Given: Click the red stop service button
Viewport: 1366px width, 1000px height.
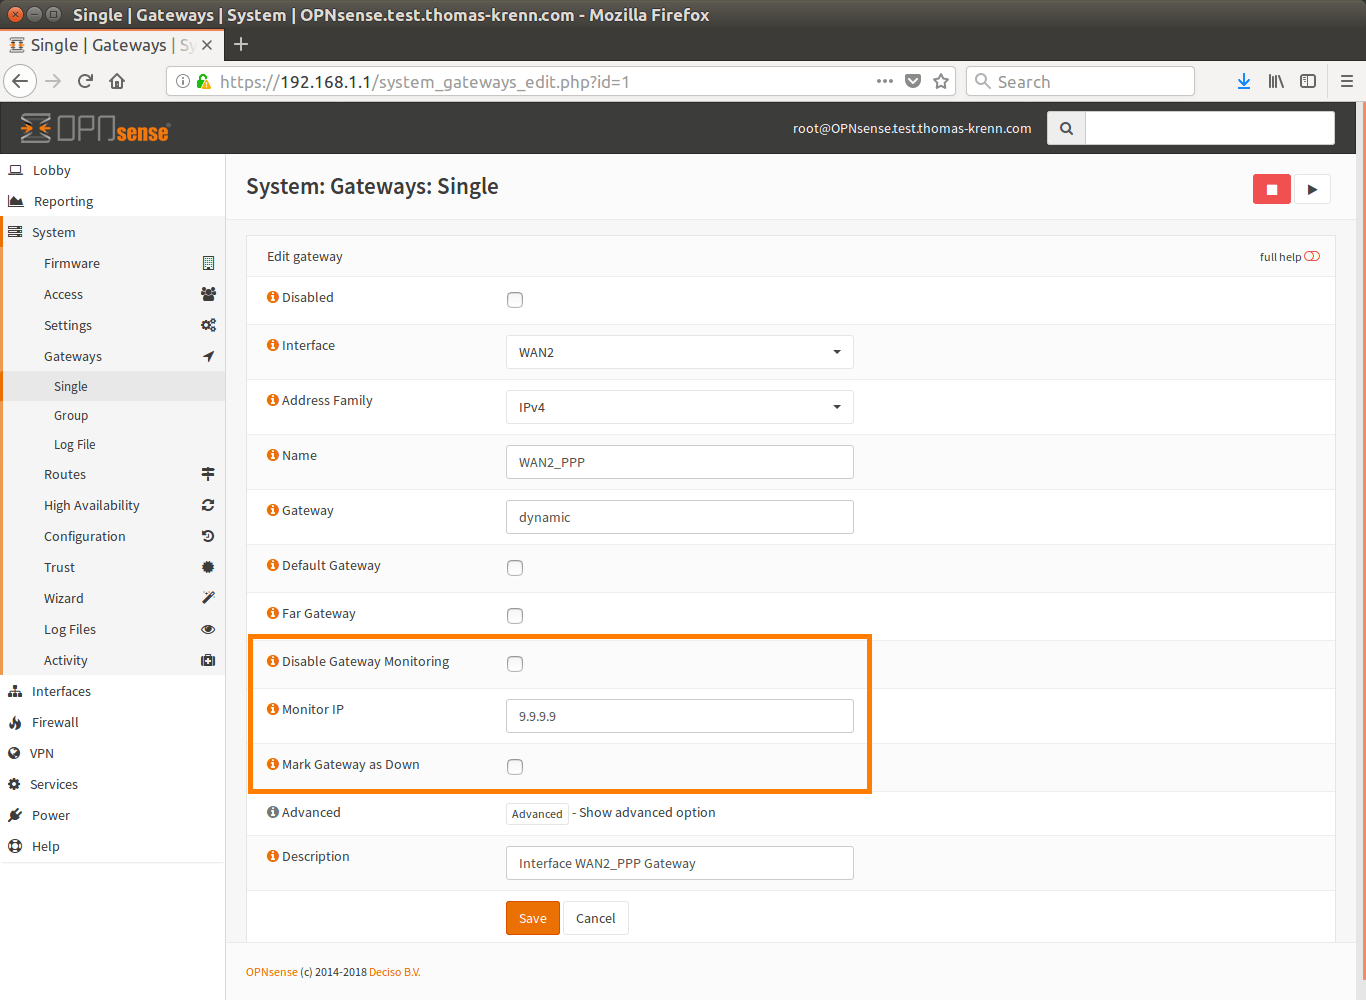Looking at the screenshot, I should tap(1271, 189).
